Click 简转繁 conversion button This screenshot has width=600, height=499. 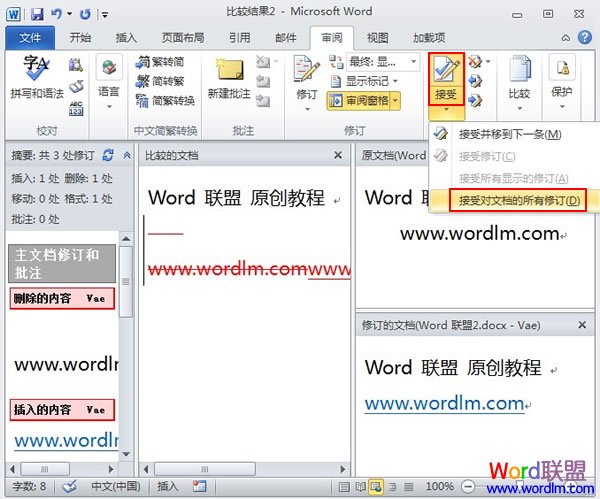(161, 81)
